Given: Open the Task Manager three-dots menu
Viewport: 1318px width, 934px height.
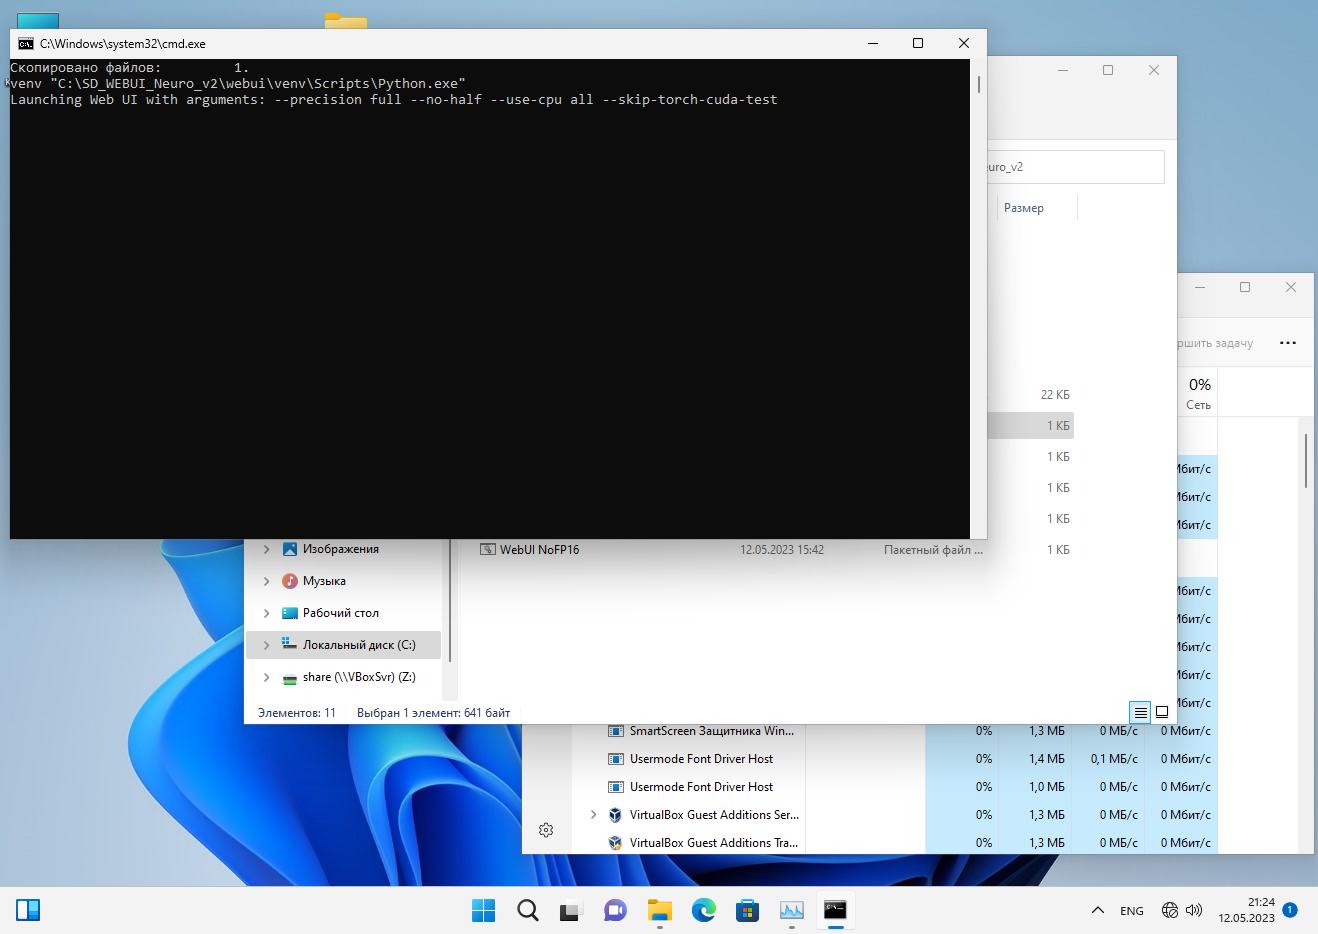Looking at the screenshot, I should point(1288,343).
